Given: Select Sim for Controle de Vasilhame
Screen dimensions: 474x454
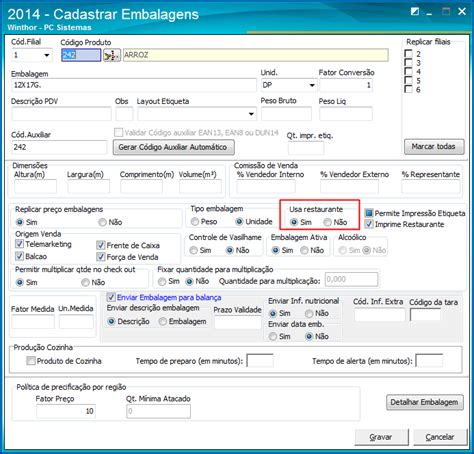Looking at the screenshot, I should tap(193, 250).
